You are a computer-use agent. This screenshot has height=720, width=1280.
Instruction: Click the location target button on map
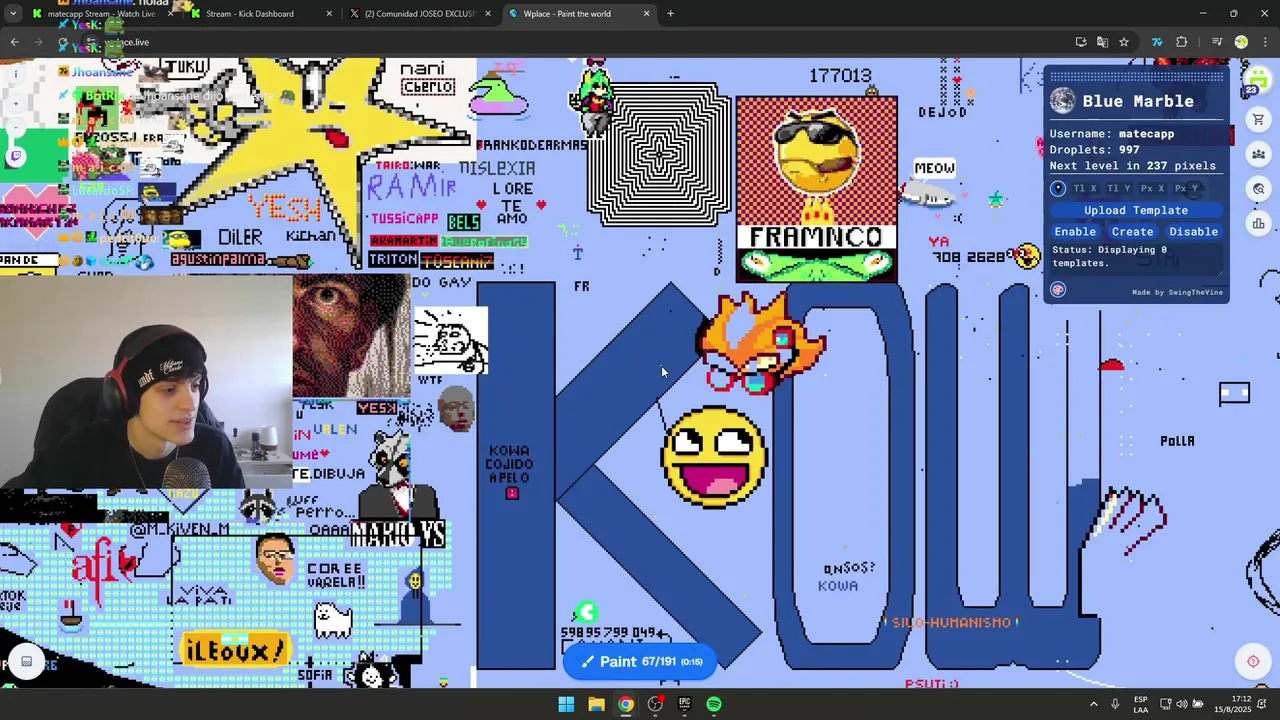pyautogui.click(x=1252, y=661)
